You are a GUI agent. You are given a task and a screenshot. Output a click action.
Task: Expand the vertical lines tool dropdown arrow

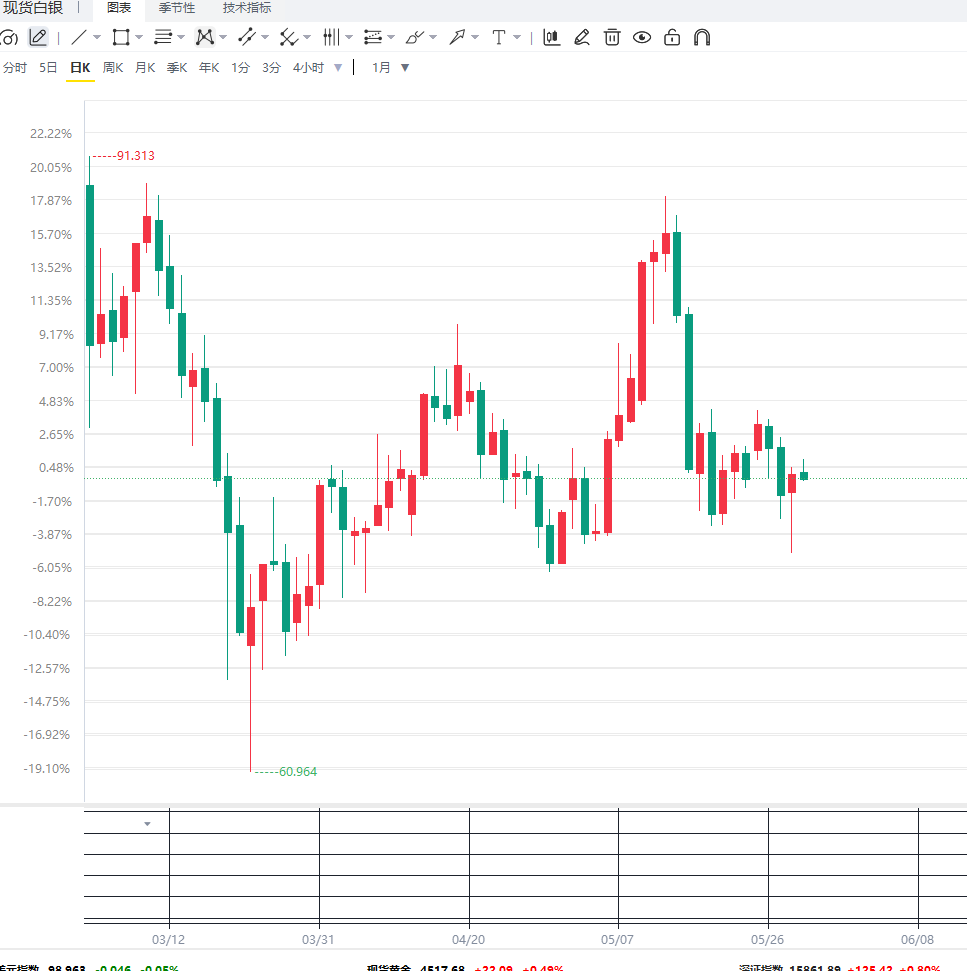point(349,37)
